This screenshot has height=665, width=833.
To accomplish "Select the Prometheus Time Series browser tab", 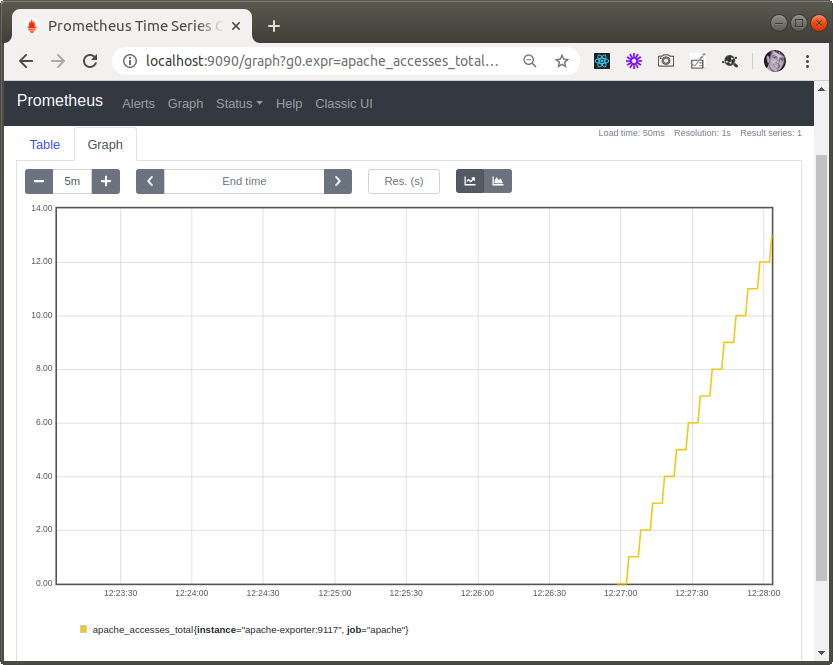I will (x=131, y=26).
